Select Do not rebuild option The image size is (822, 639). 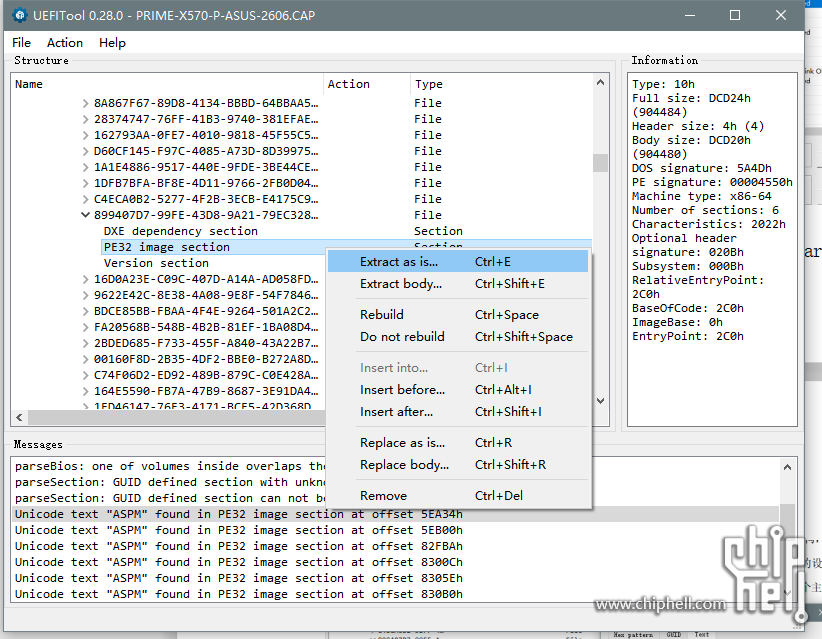(458, 337)
